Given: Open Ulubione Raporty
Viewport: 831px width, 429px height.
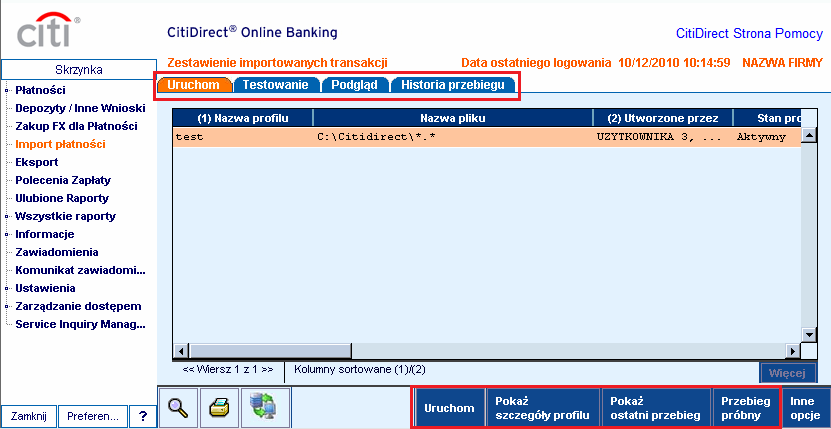Looking at the screenshot, I should [62, 198].
